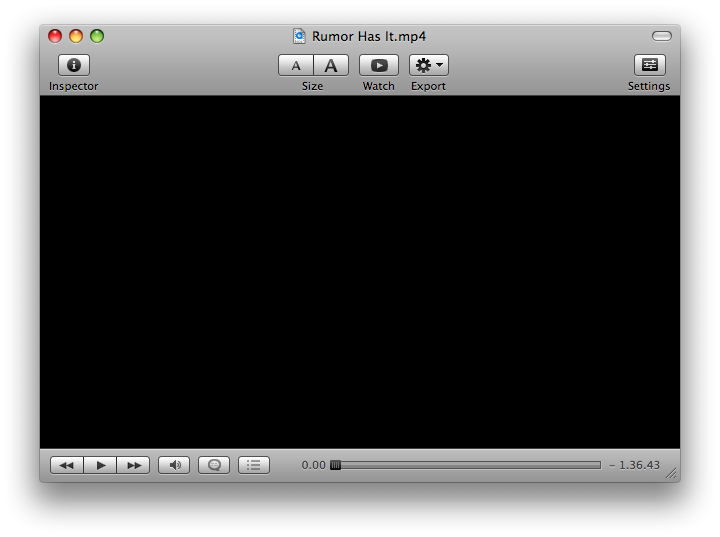The image size is (720, 537).
Task: Rewind the video playback
Action: (x=67, y=465)
